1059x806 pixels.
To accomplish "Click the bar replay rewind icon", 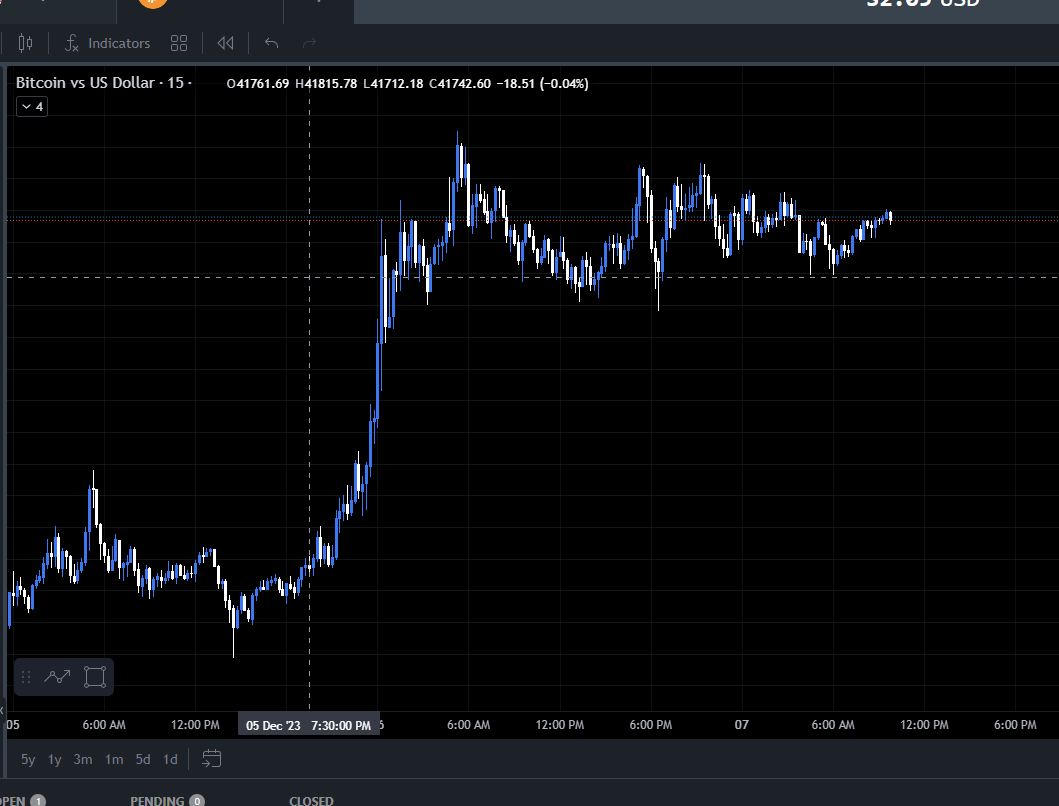I will click(225, 43).
